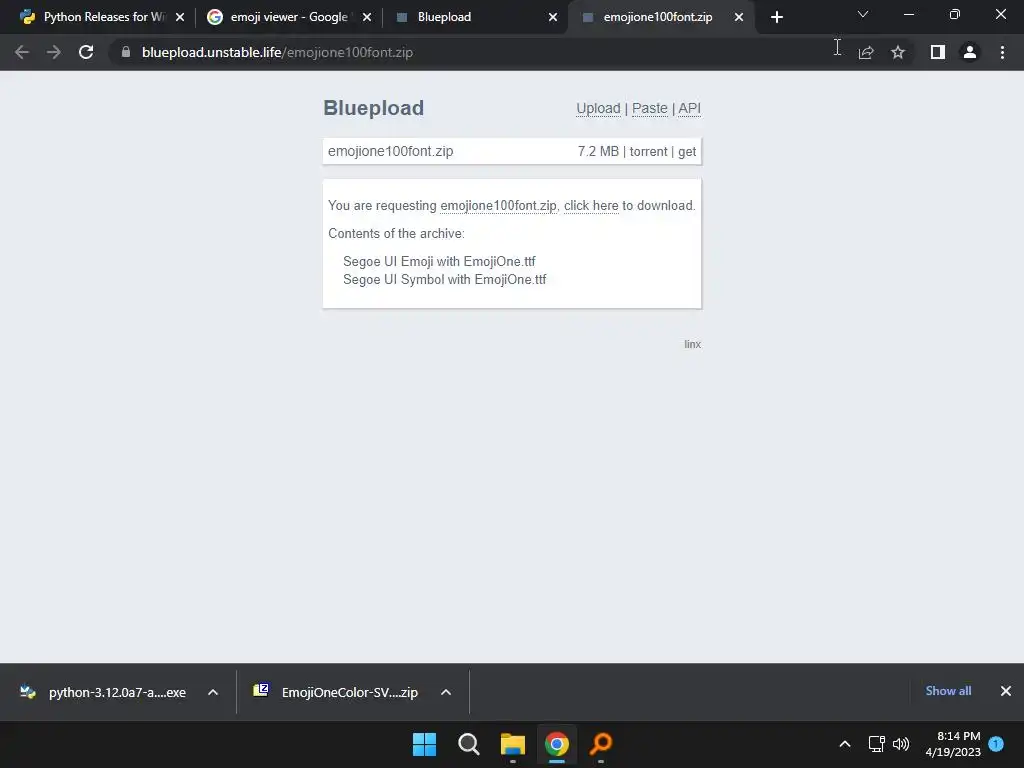Open volume control tray icon
Viewport: 1024px width, 768px height.
tap(901, 744)
